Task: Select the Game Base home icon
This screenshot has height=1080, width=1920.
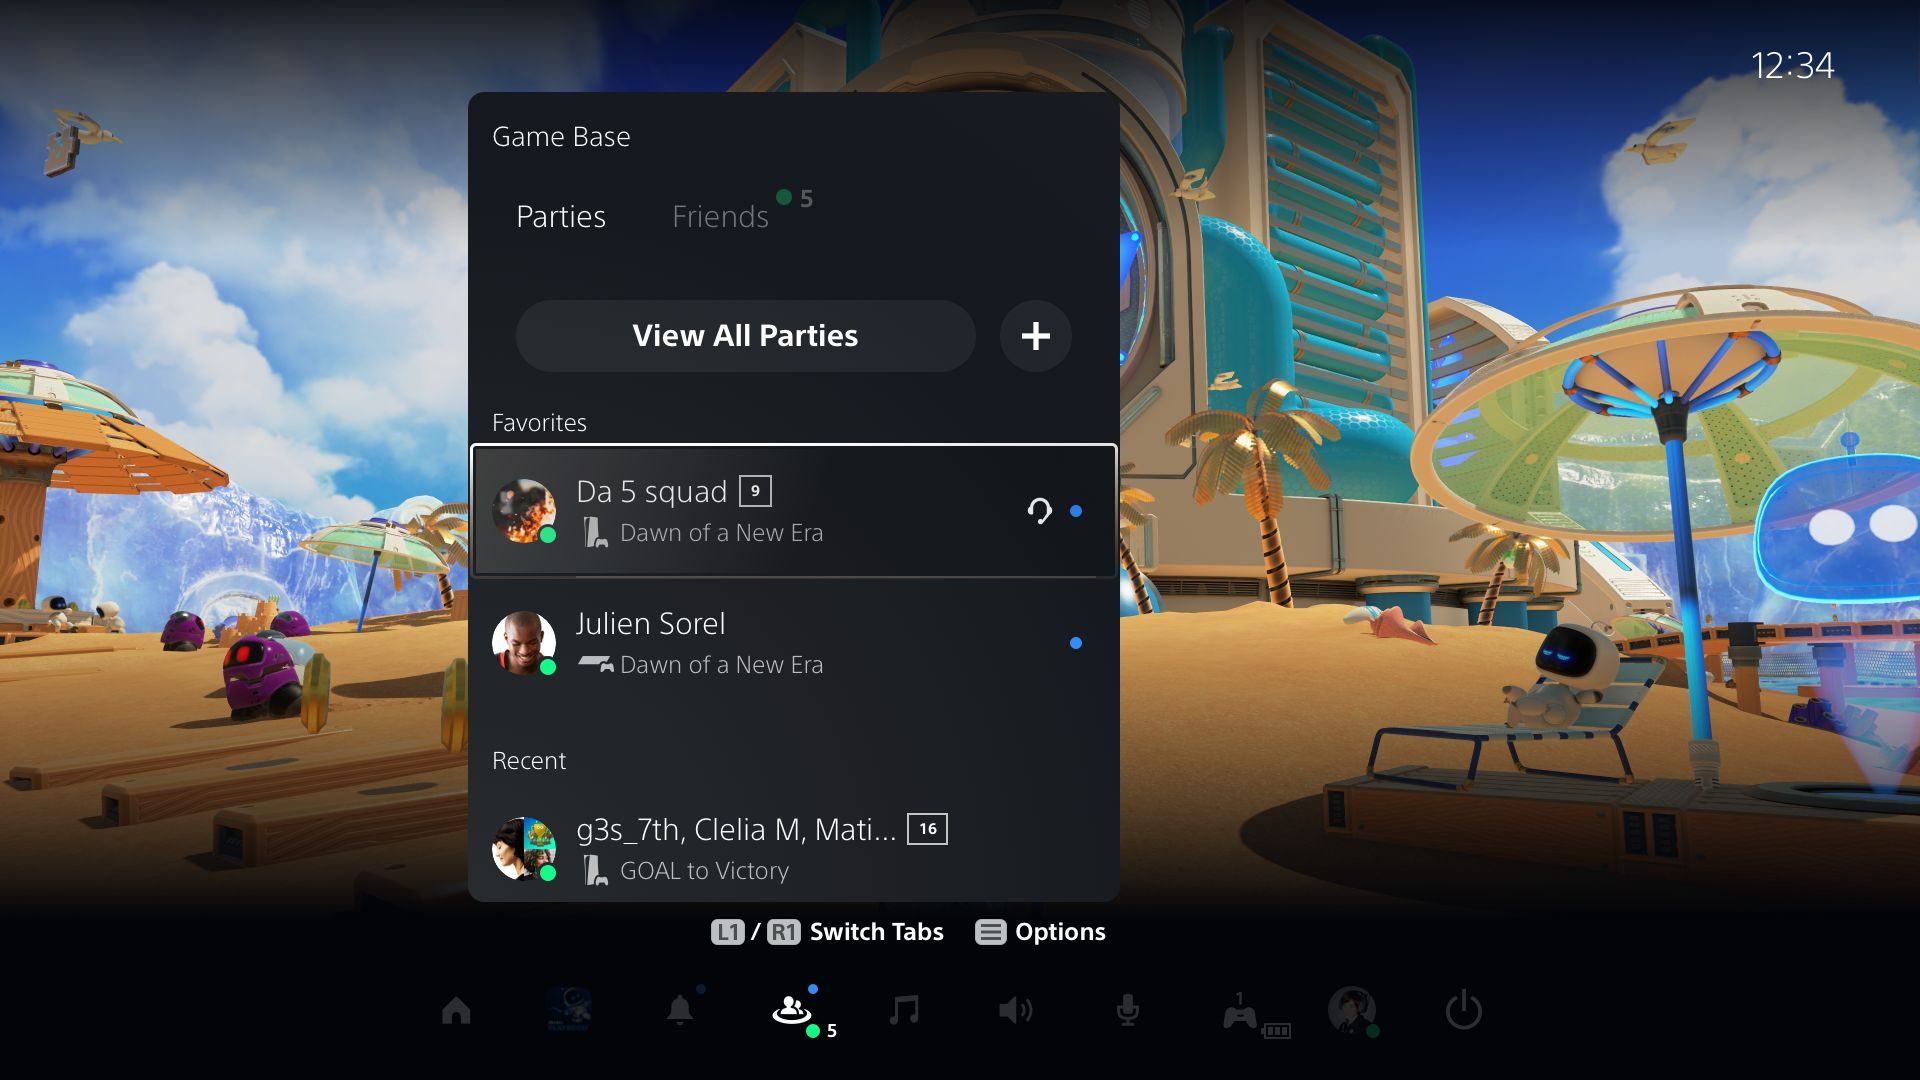Action: coord(456,1010)
